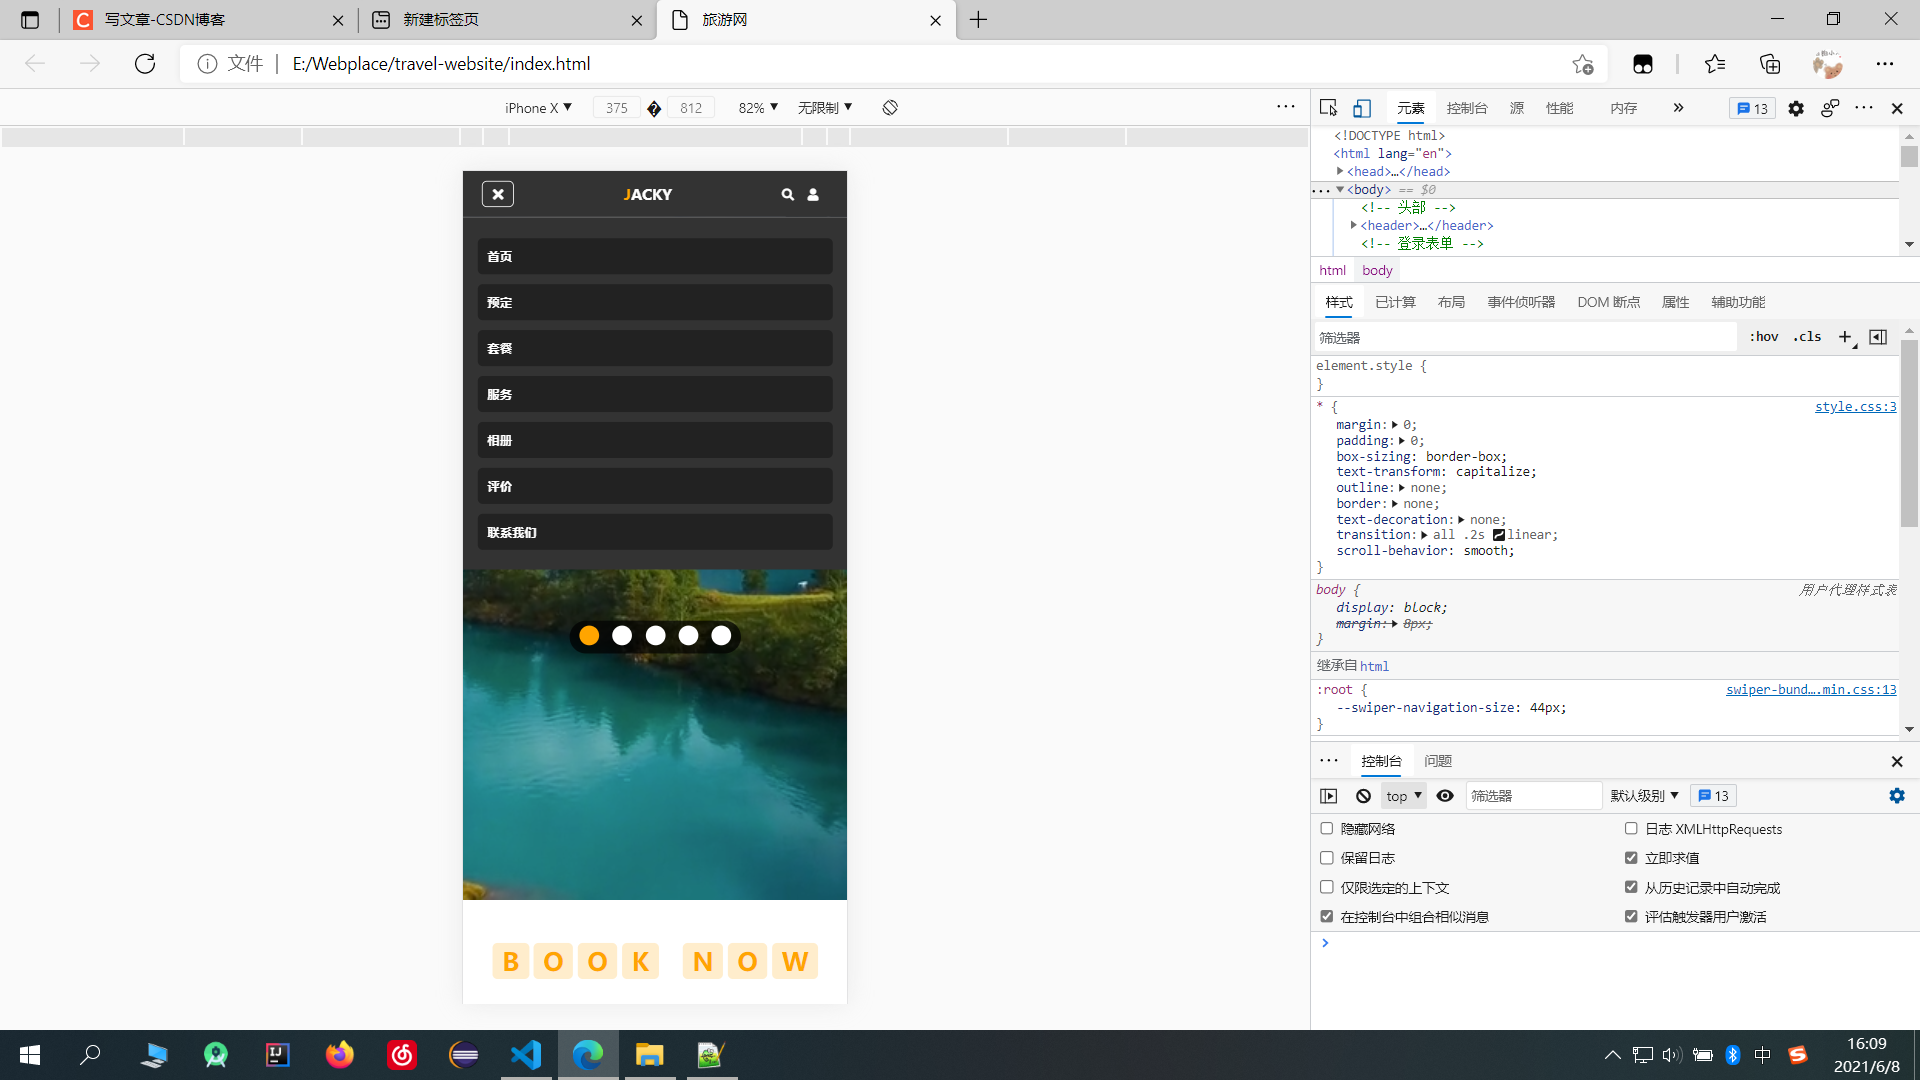Select the inspect element picker tool

1328,107
